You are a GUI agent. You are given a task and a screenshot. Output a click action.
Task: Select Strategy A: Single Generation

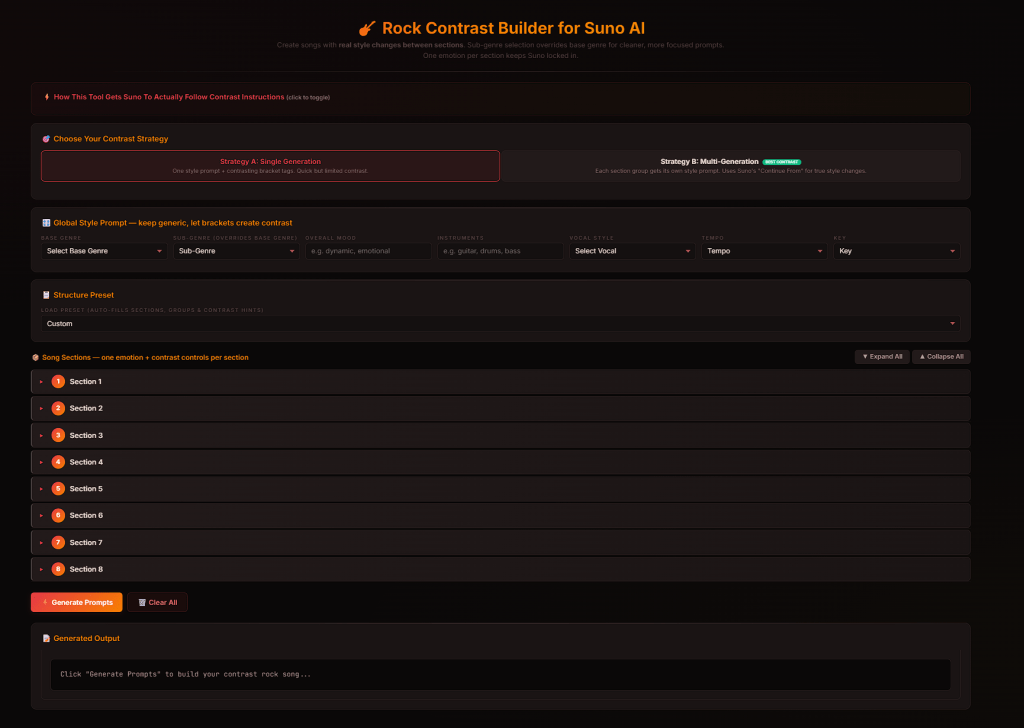click(x=270, y=166)
